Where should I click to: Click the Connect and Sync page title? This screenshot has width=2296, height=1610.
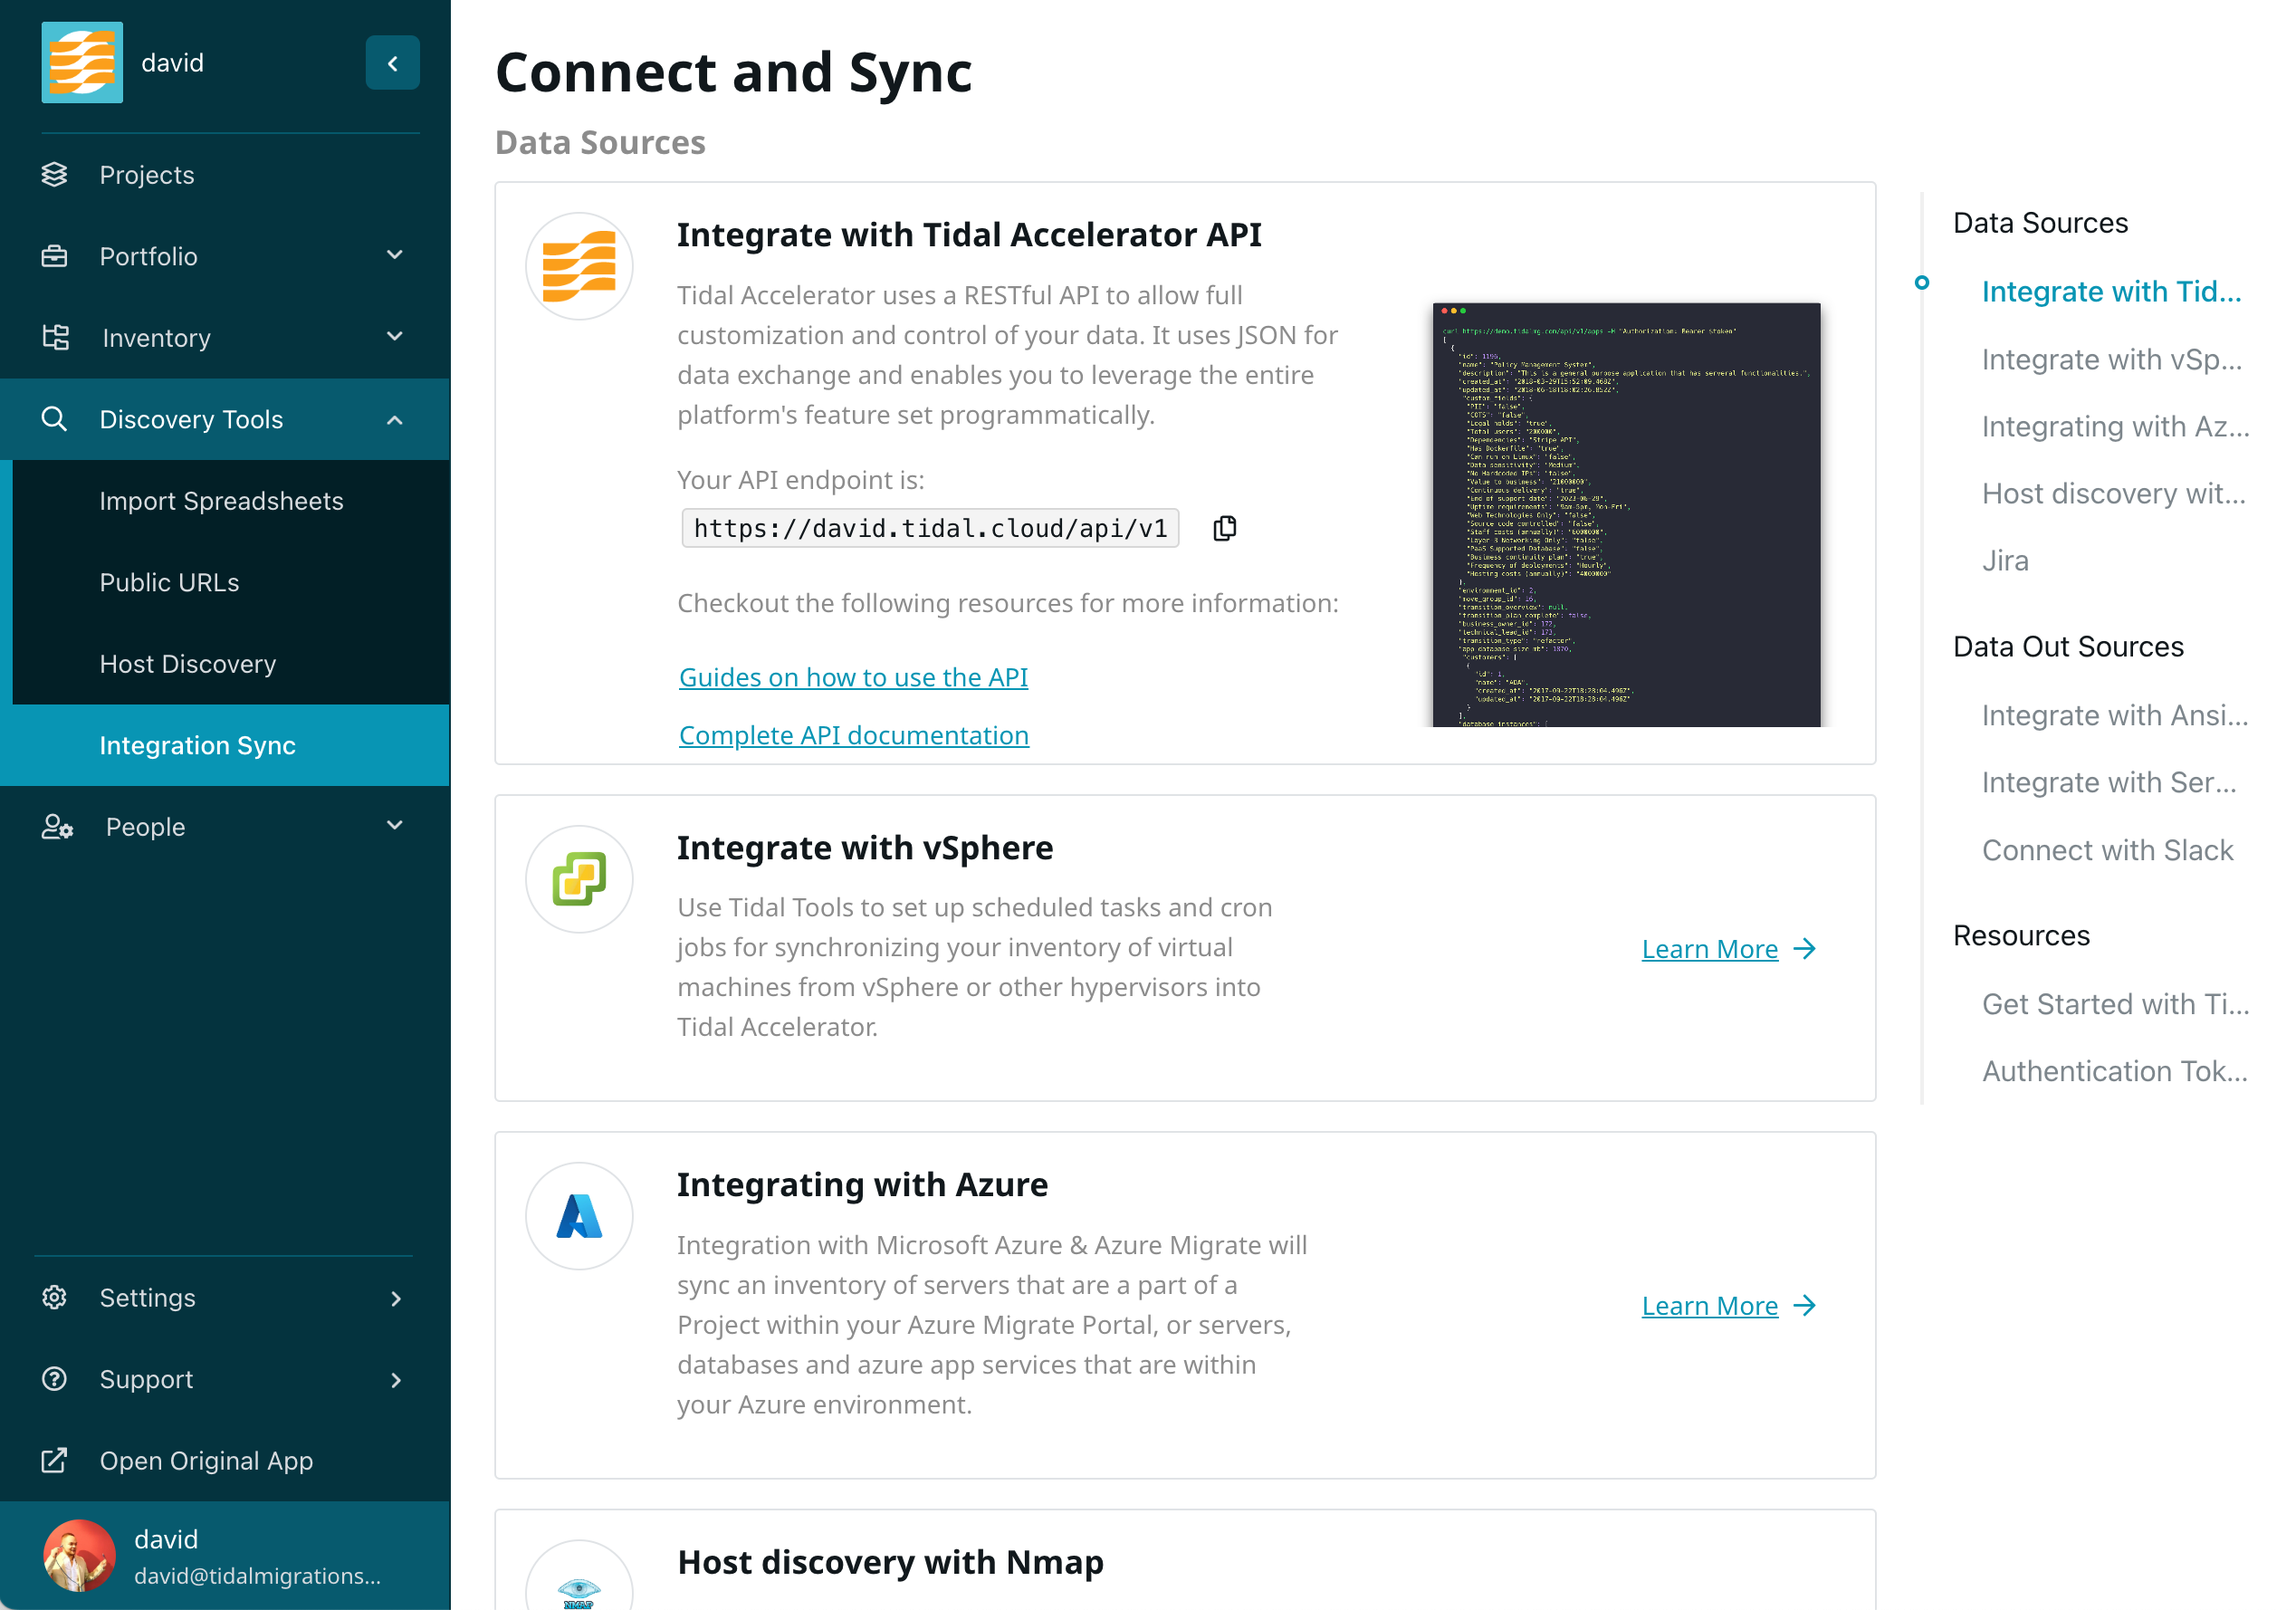(x=733, y=72)
